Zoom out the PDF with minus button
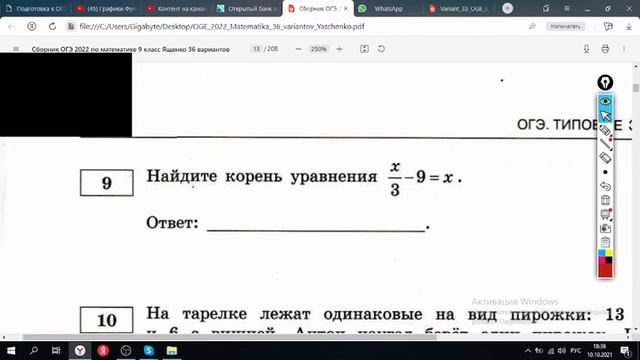Image resolution: width=640 pixels, height=360 pixels. pos(298,49)
